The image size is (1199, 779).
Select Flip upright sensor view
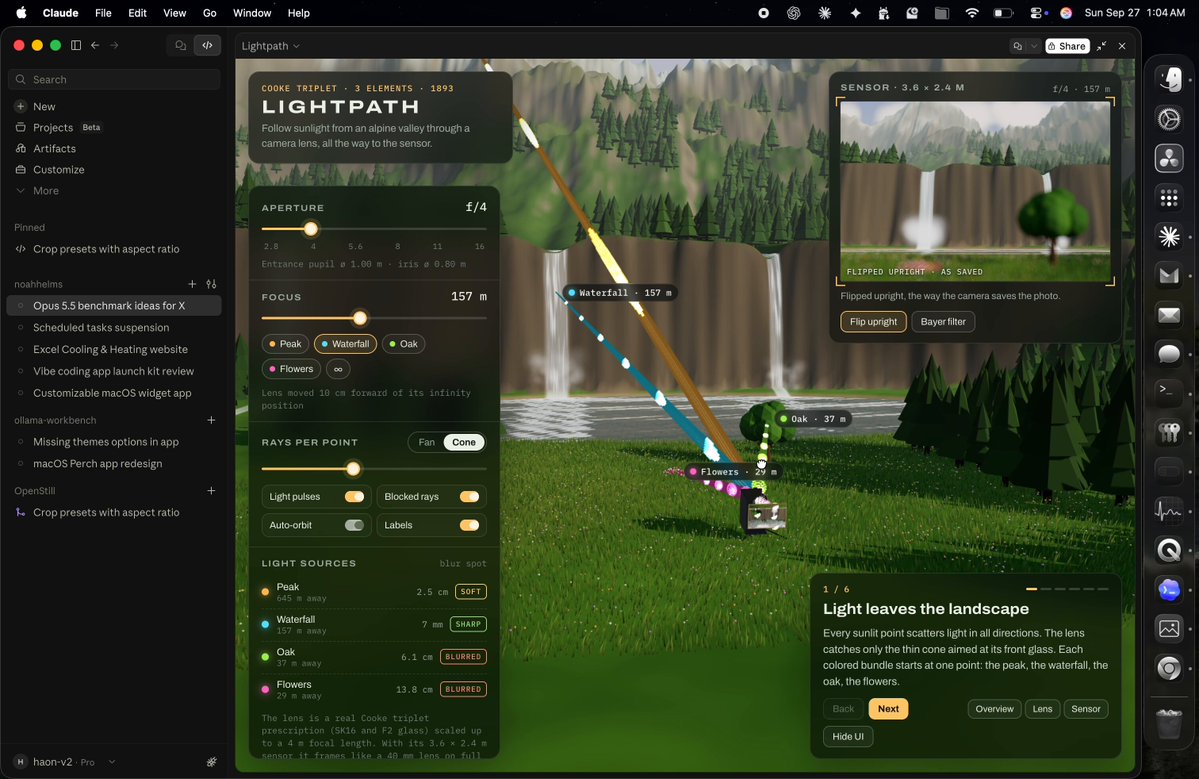point(873,322)
